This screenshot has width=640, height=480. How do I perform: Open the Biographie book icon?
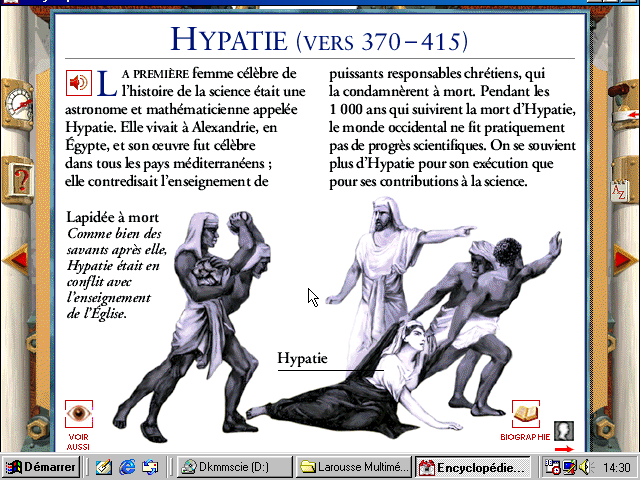(526, 414)
